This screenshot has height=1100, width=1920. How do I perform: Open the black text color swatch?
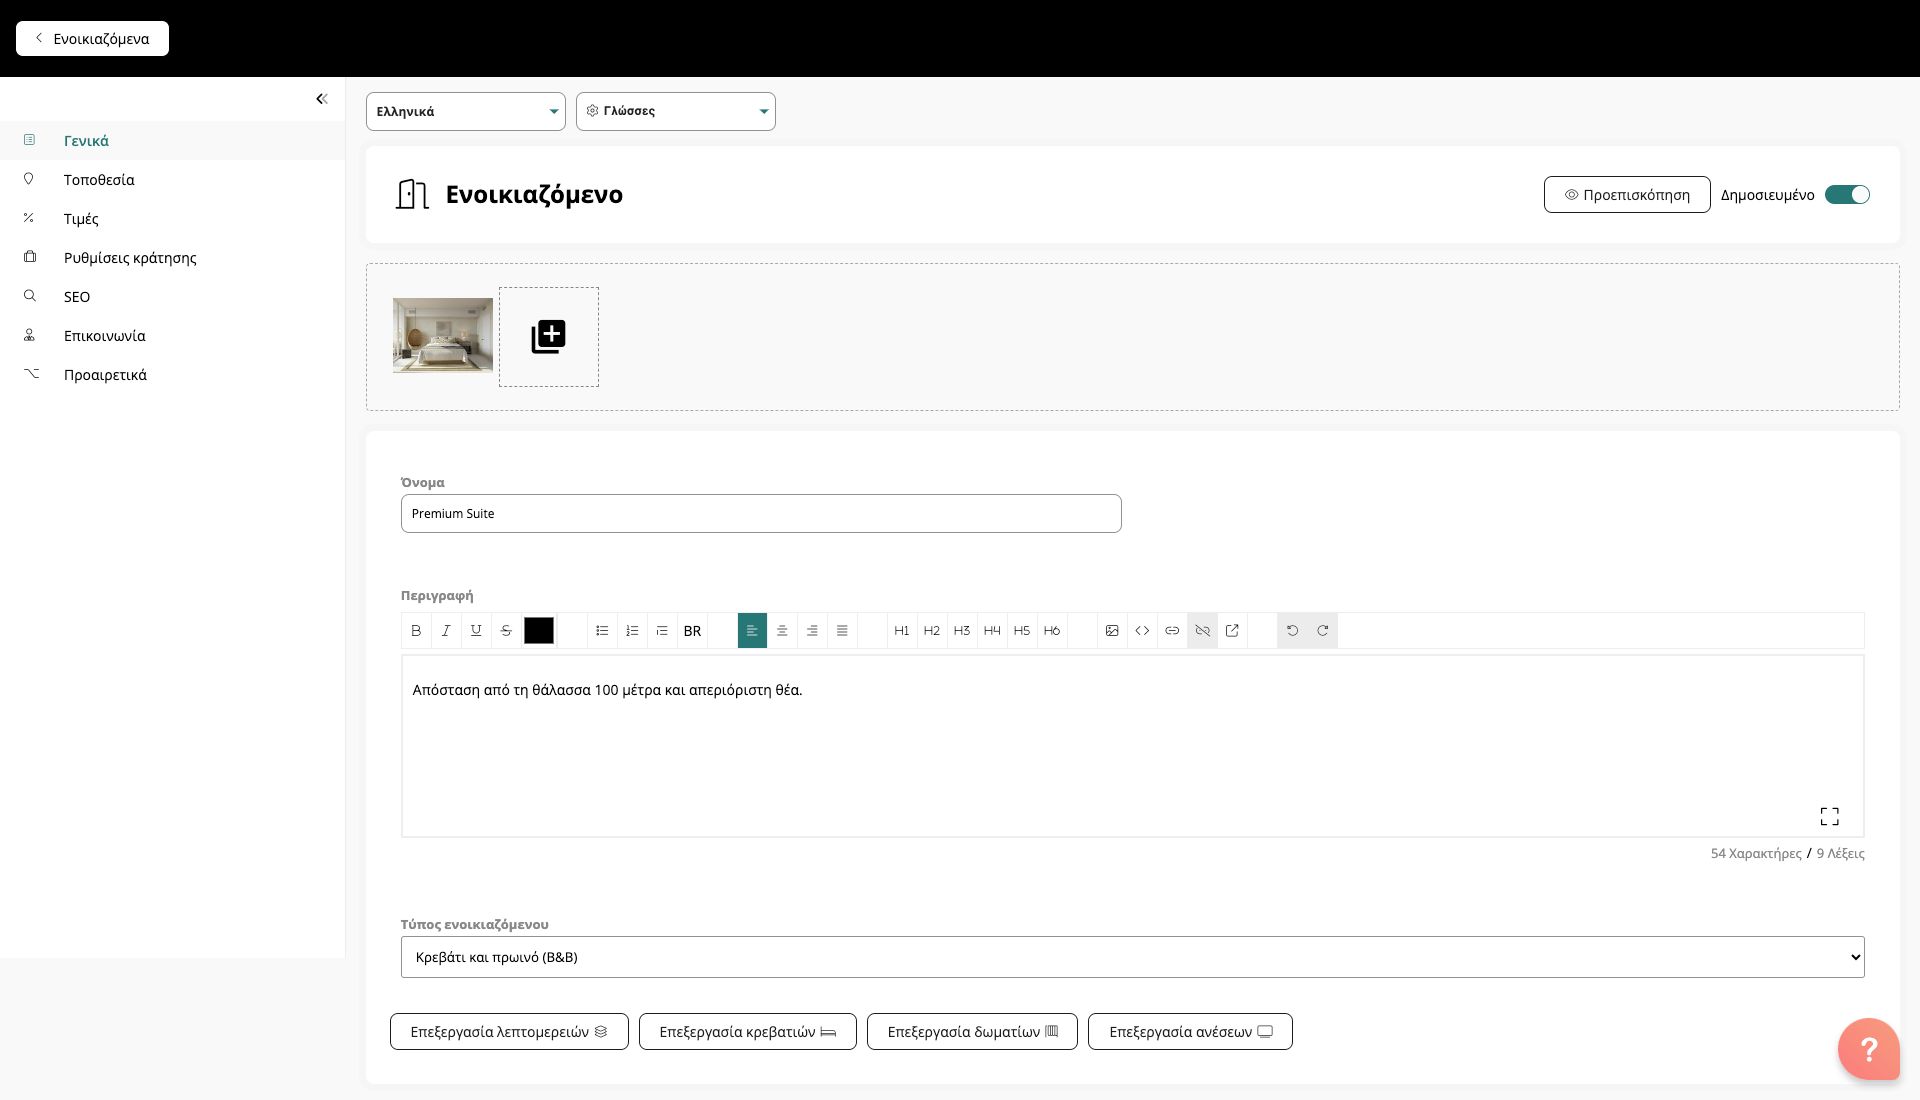coord(538,631)
